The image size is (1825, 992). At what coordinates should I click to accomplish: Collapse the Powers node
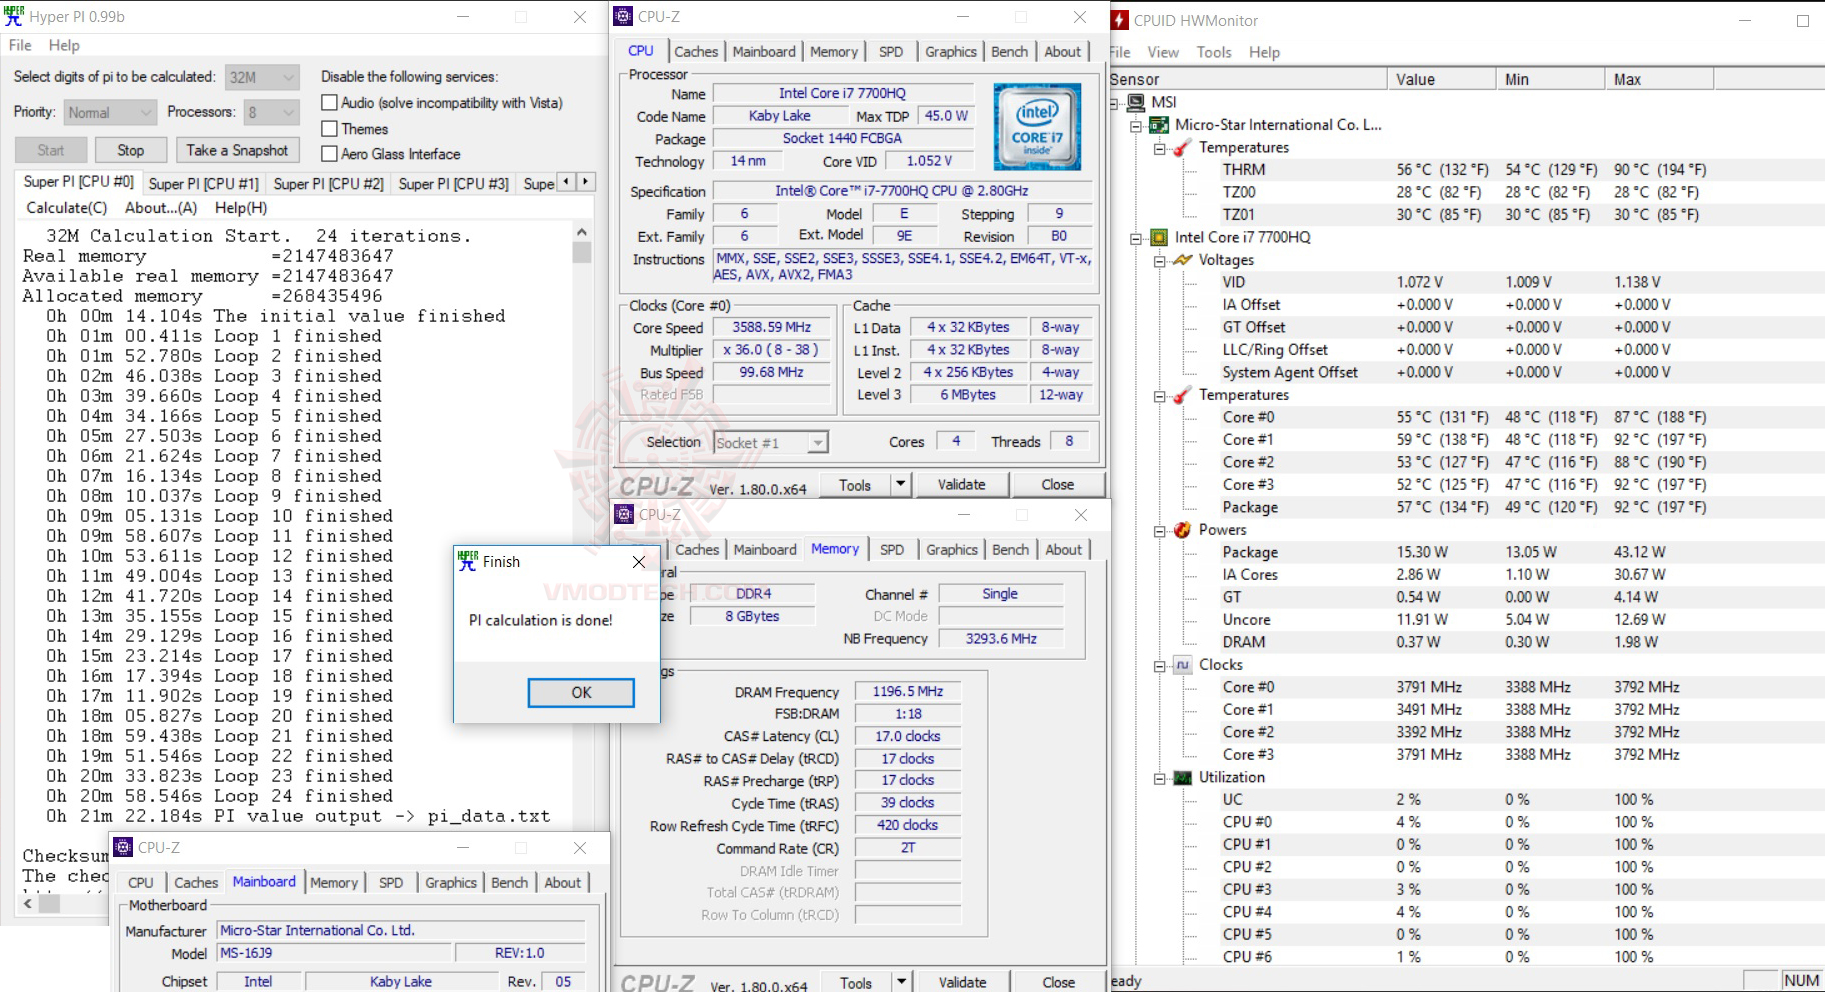[1159, 530]
